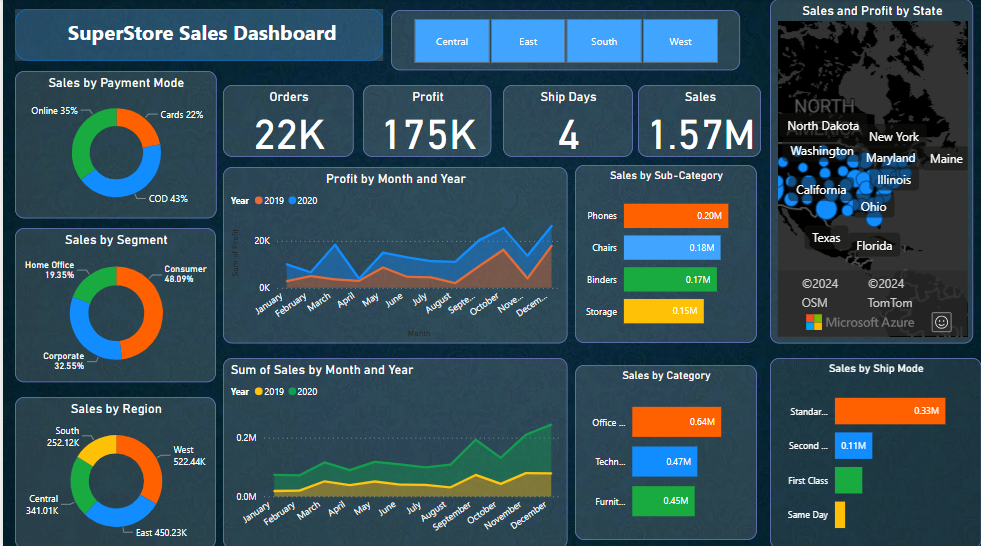Click the yellow Same Day ship mode bar
This screenshot has width=981, height=546.
[840, 515]
